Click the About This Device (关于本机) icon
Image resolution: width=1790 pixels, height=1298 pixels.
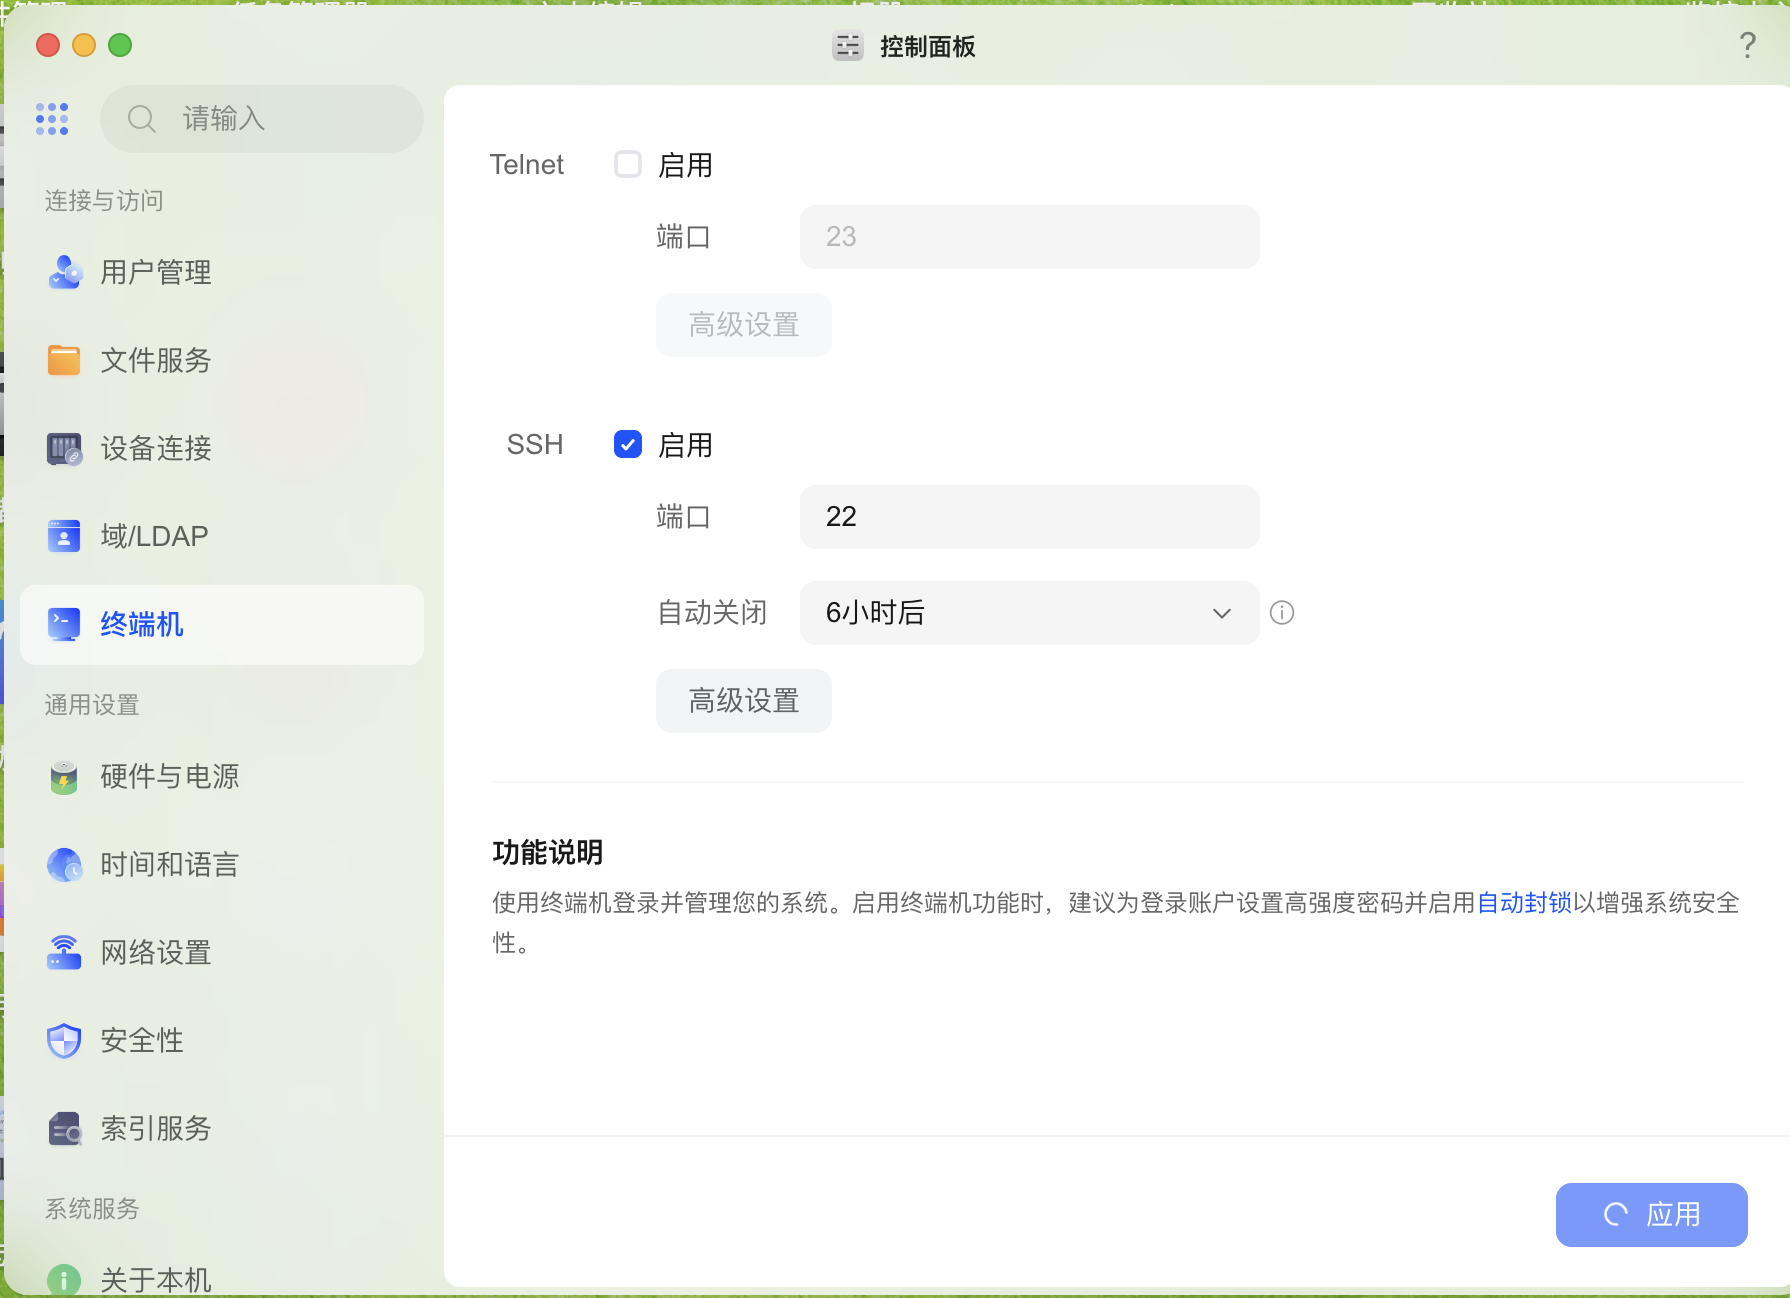coord(65,1279)
